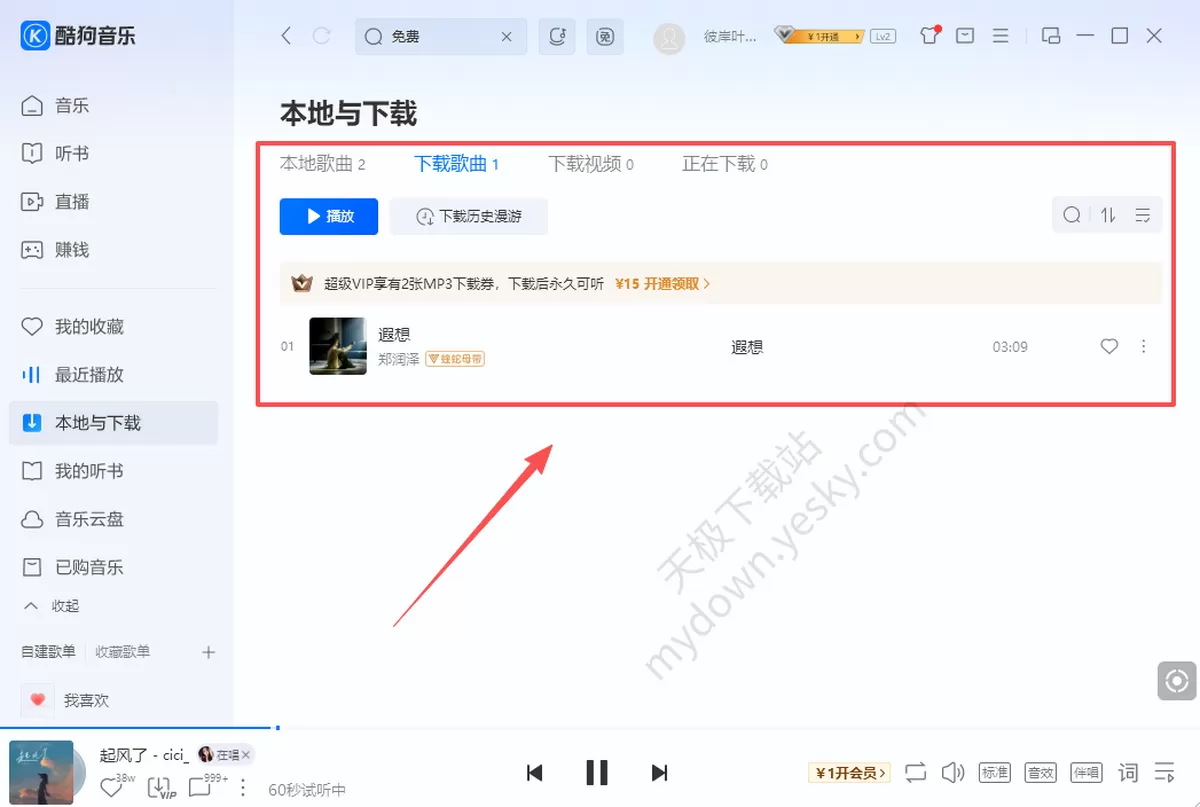Click the username 彼岸叶...

(x=732, y=36)
